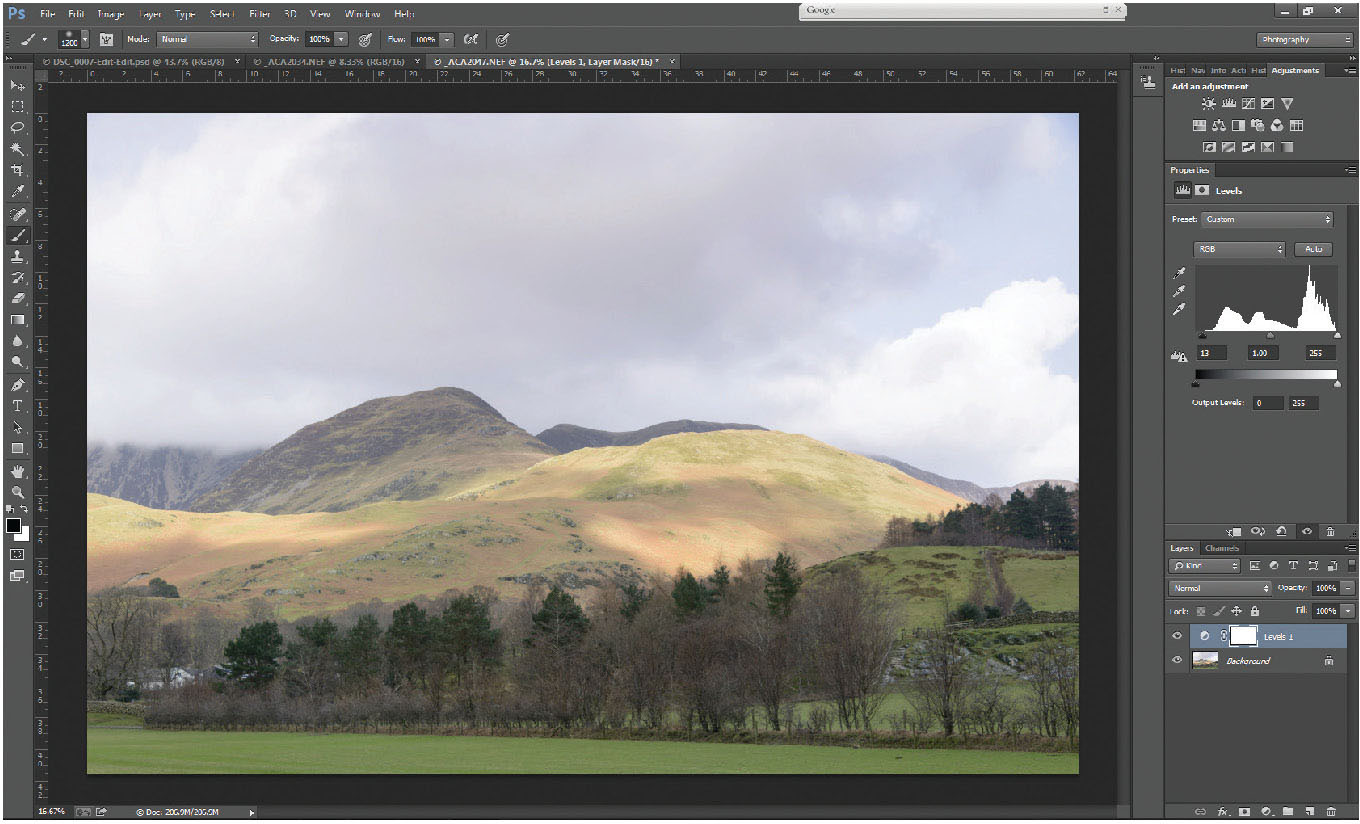Click the white point eyedropper in Levels
The width and height of the screenshot is (1360, 824).
[x=1180, y=309]
